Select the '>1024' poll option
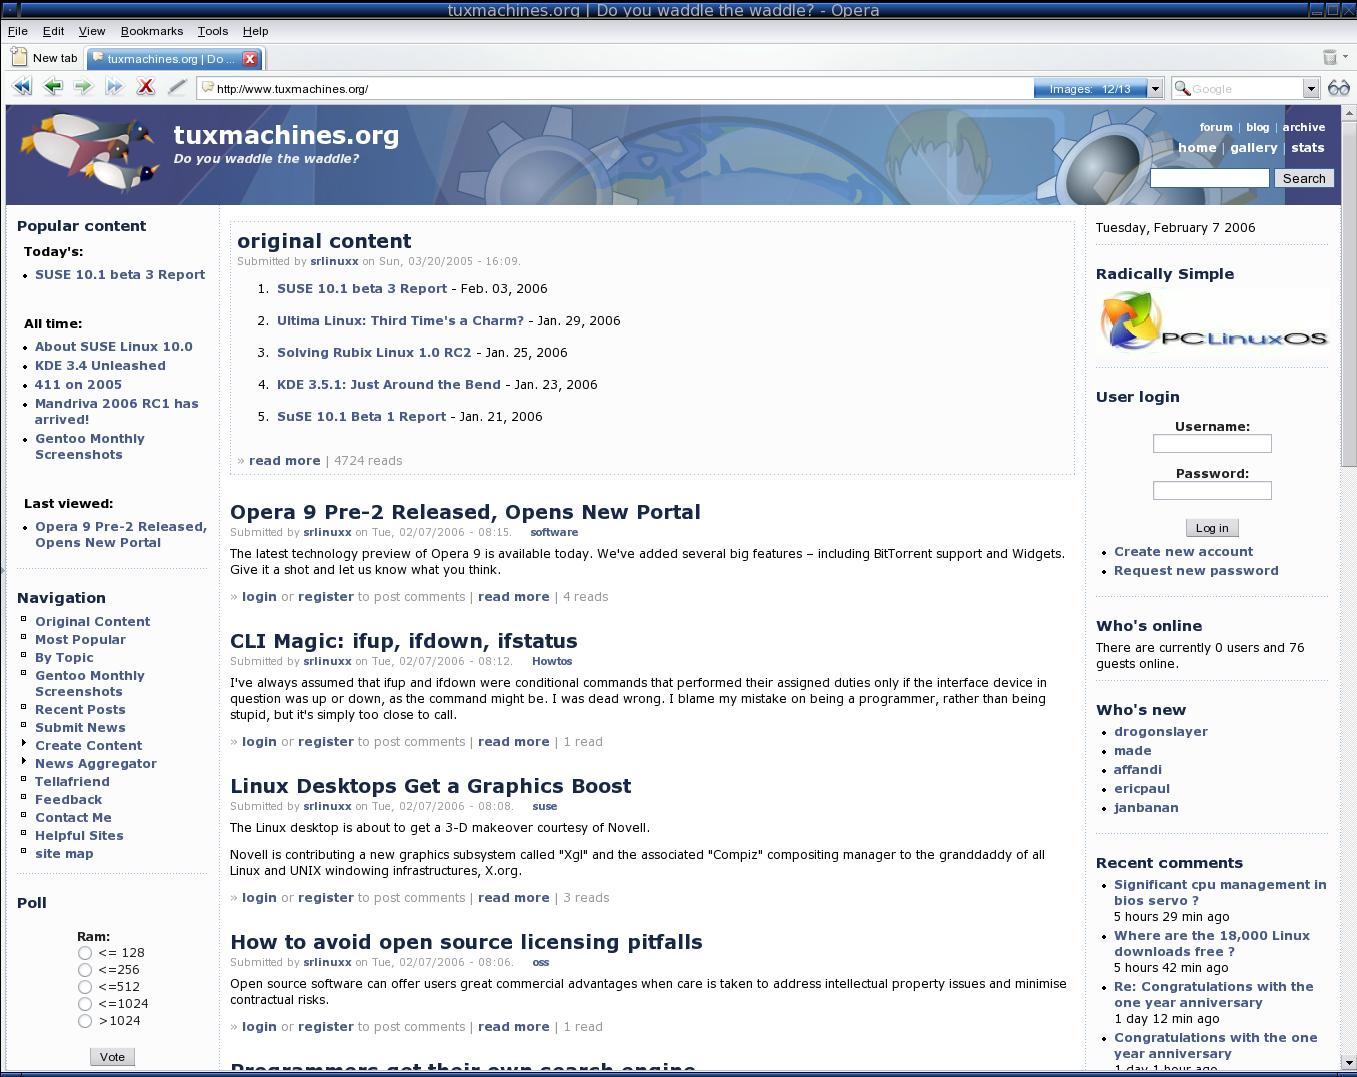 85,1021
